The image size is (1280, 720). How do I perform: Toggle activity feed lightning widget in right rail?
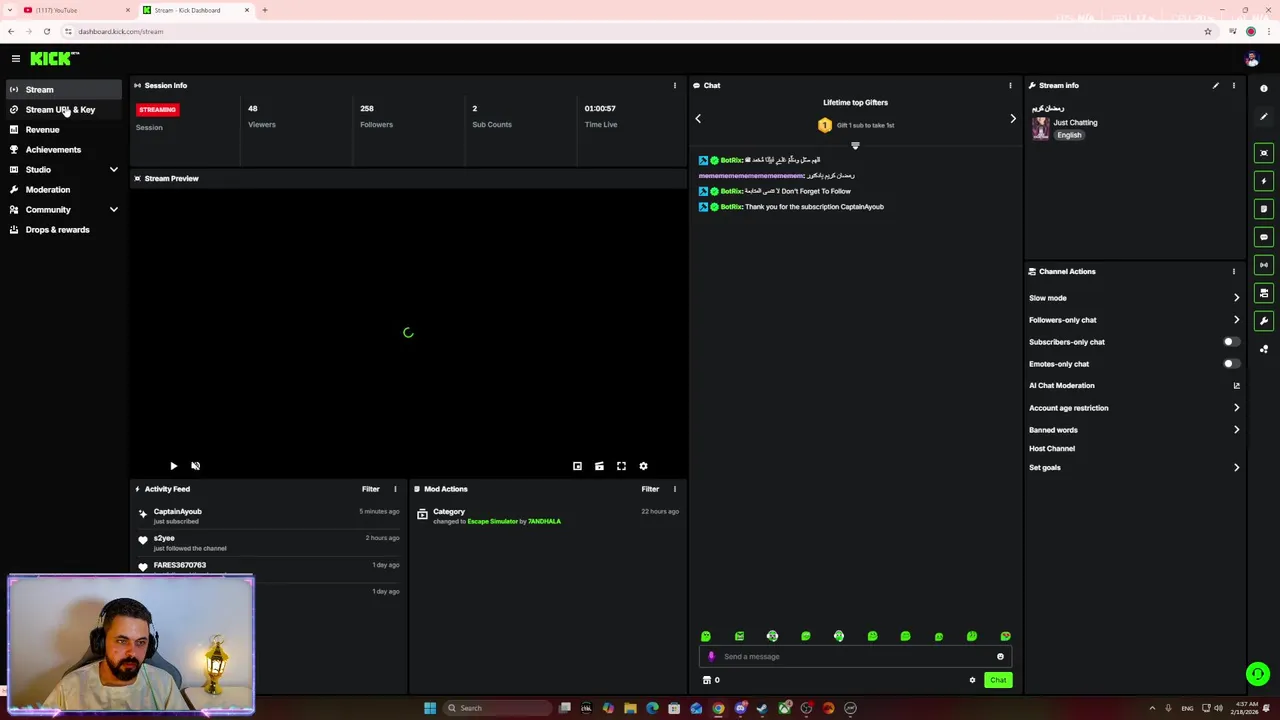(x=1264, y=181)
